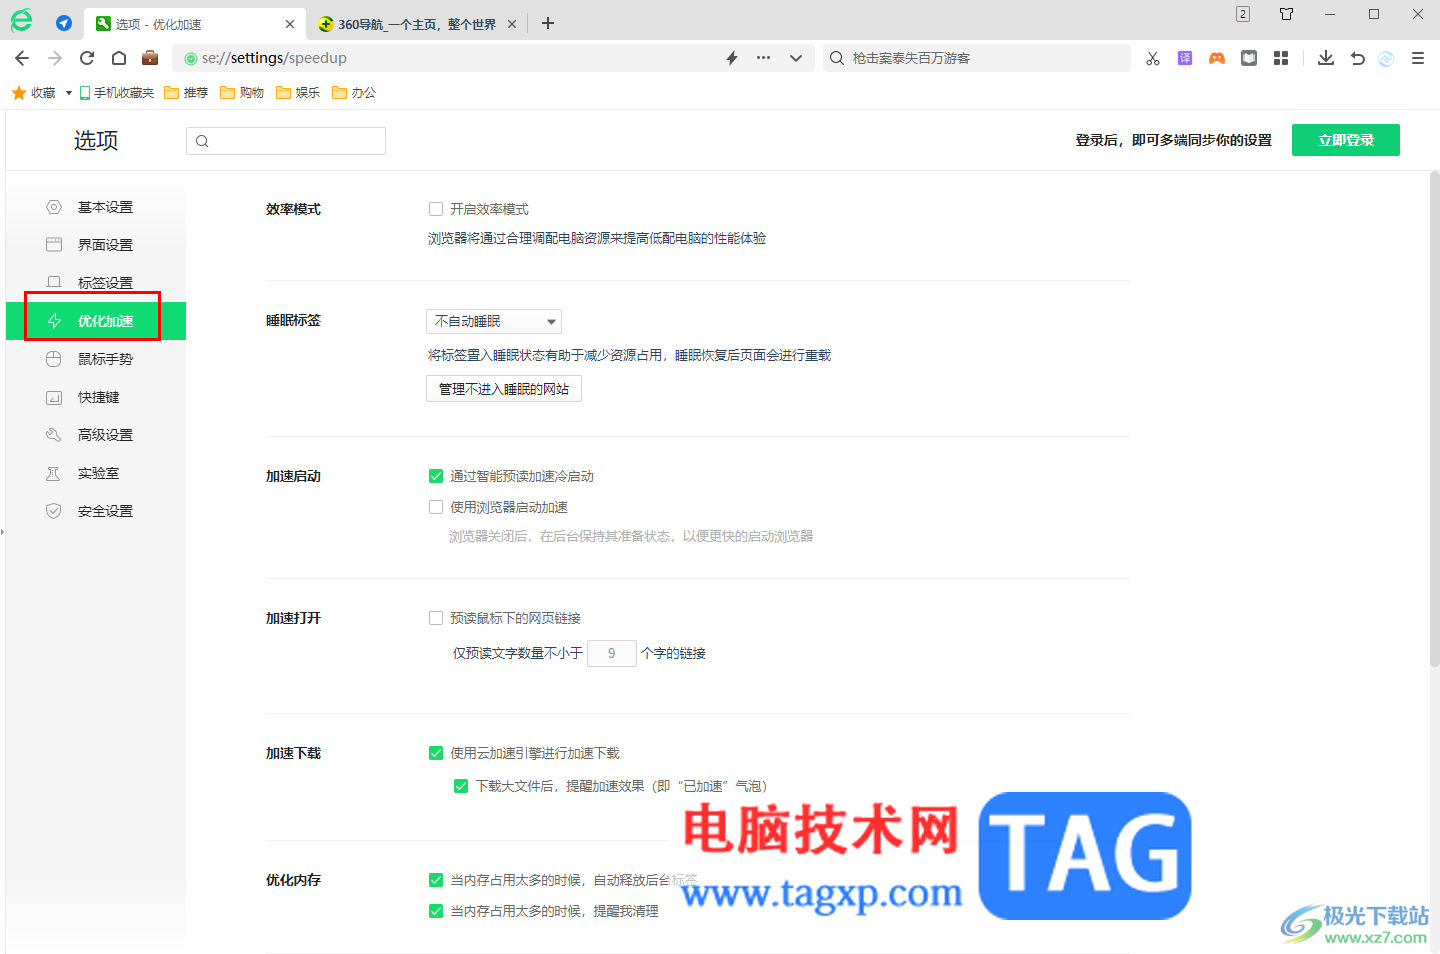Switch to the 360导航 browser tab
Image resolution: width=1440 pixels, height=954 pixels.
[x=415, y=22]
